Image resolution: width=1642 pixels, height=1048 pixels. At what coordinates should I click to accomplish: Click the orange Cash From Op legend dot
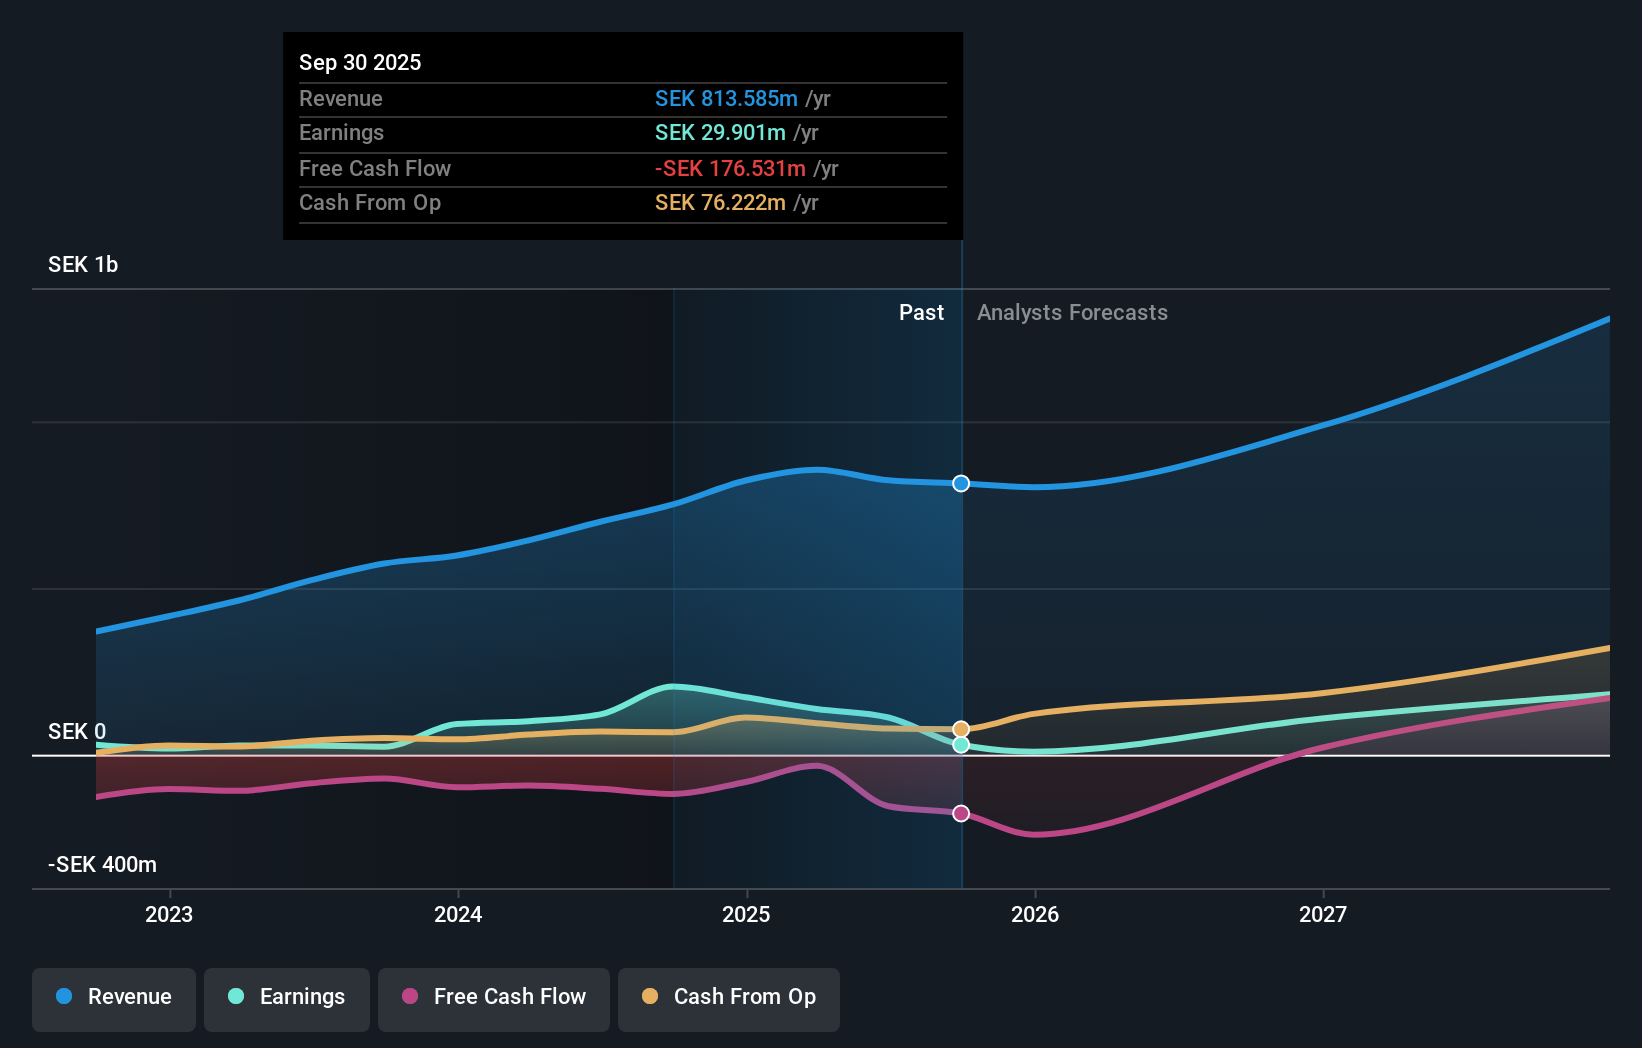650,997
